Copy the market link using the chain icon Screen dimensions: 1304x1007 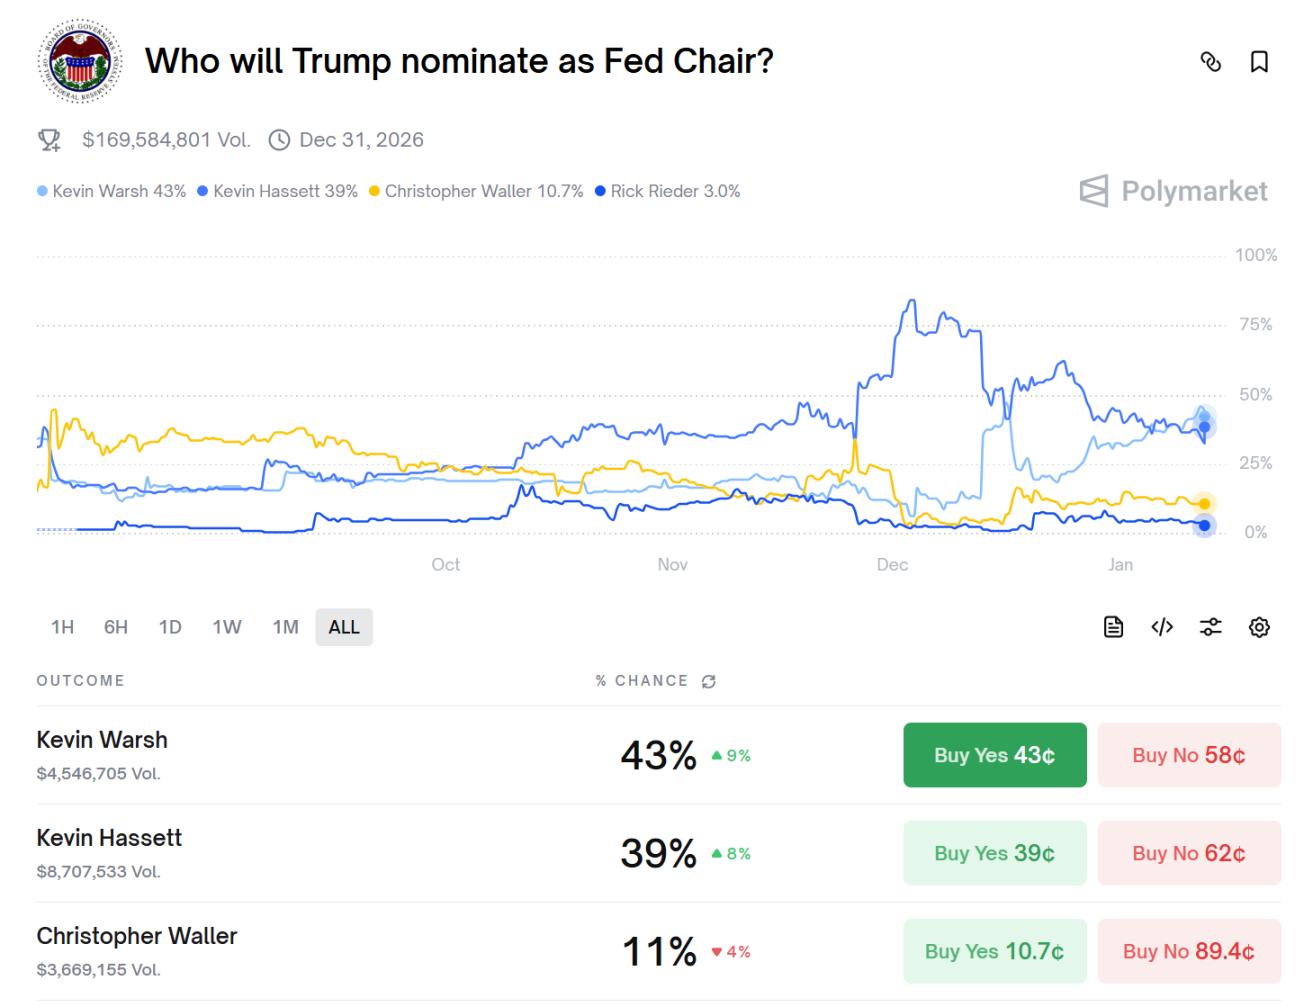[1211, 61]
